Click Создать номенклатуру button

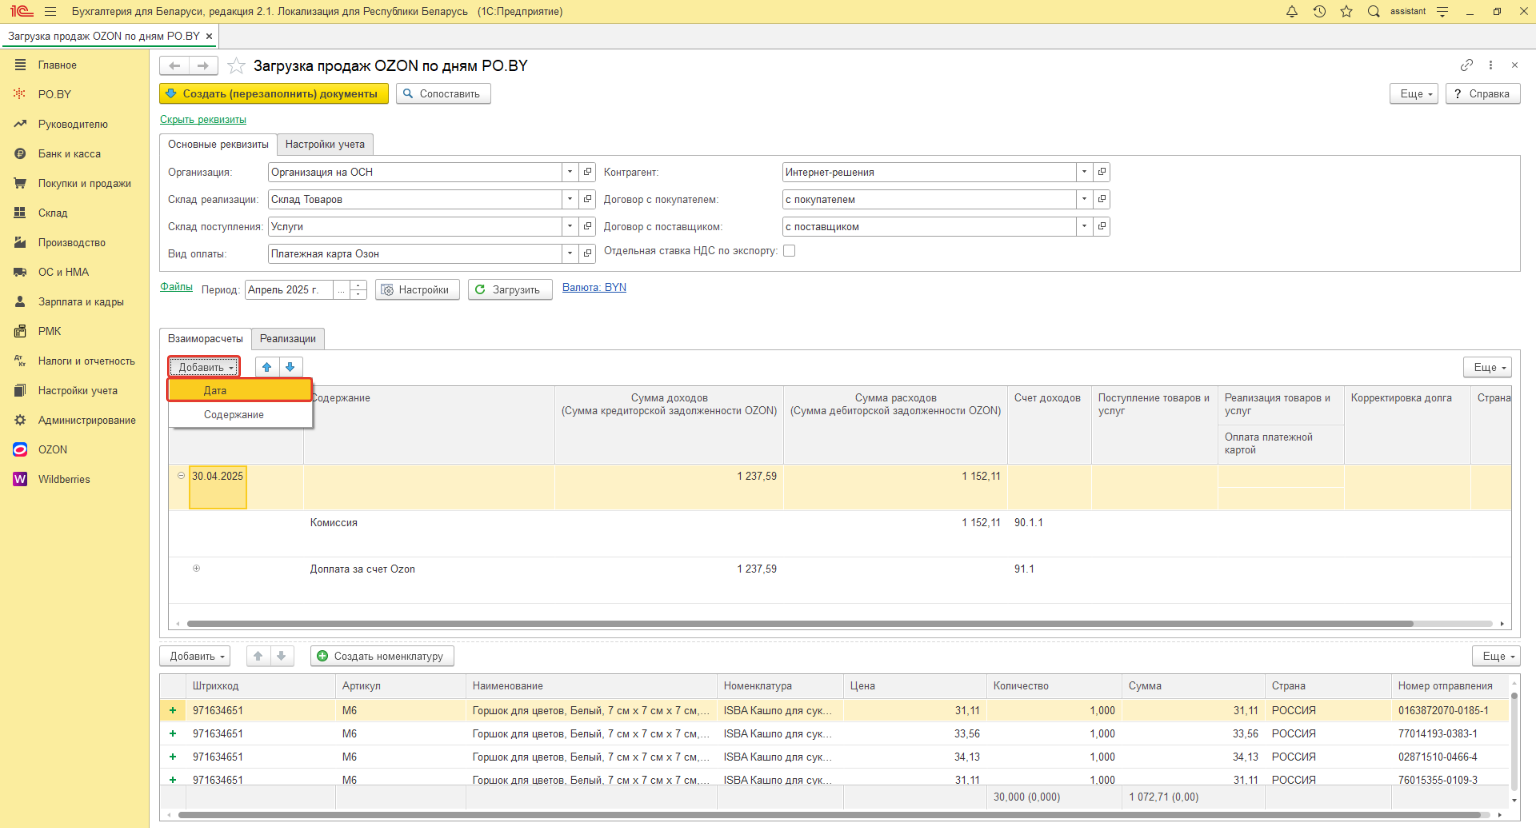pos(382,656)
